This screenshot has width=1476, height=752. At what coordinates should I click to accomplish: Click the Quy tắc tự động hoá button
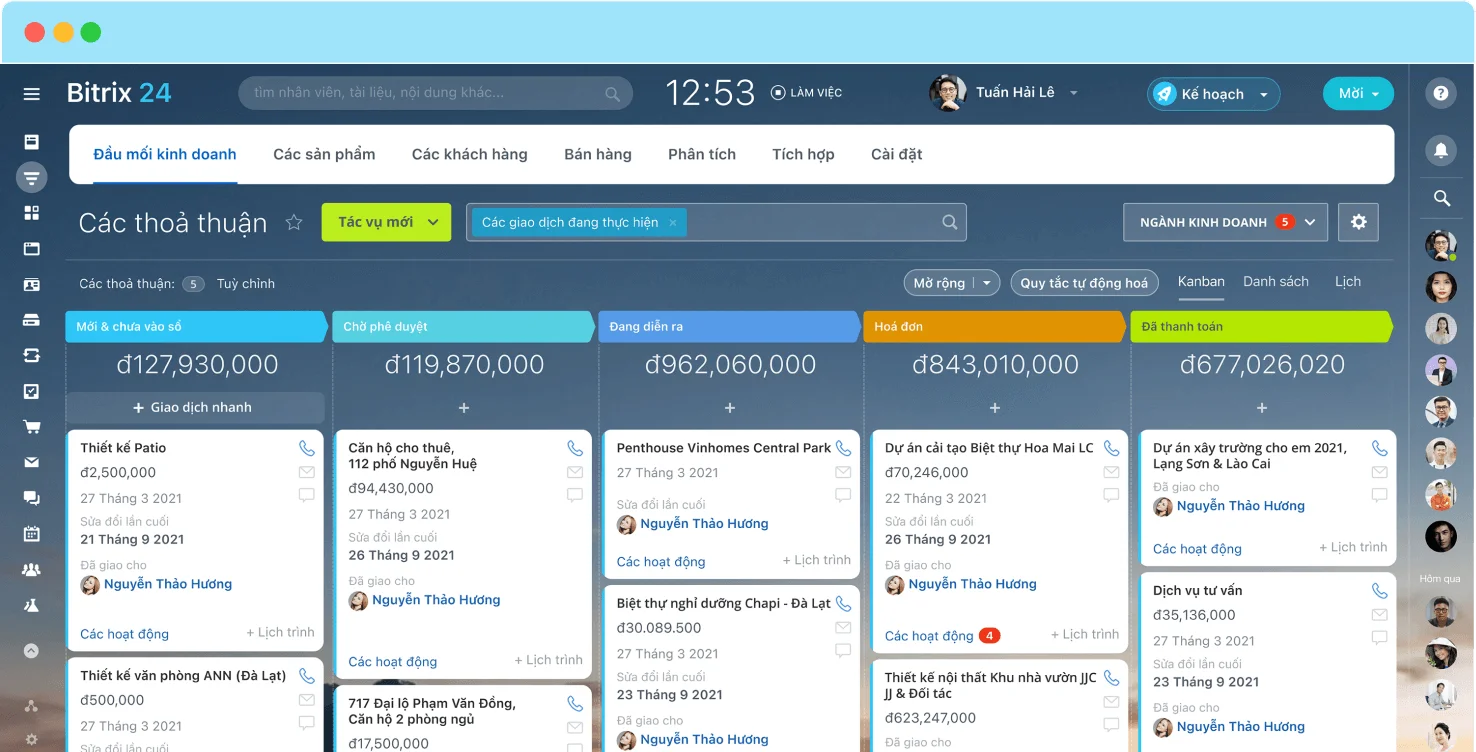[x=1084, y=283]
